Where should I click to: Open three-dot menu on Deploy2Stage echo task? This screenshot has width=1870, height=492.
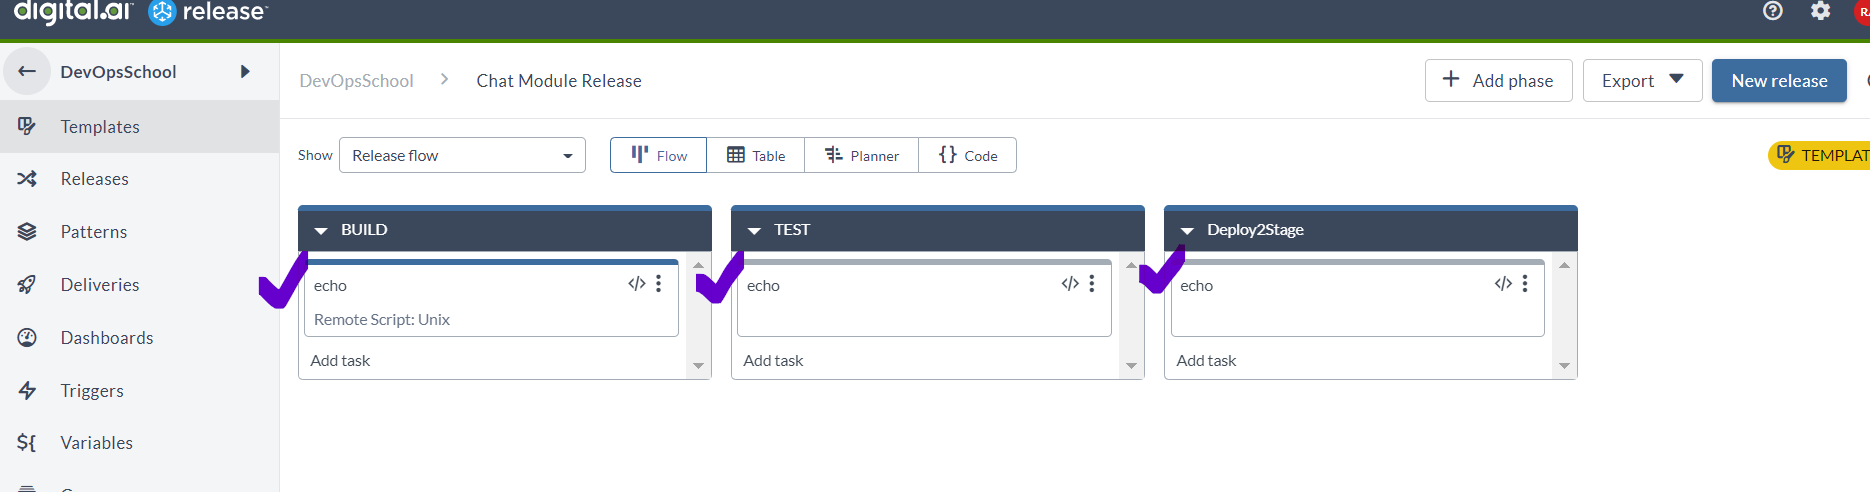point(1525,284)
